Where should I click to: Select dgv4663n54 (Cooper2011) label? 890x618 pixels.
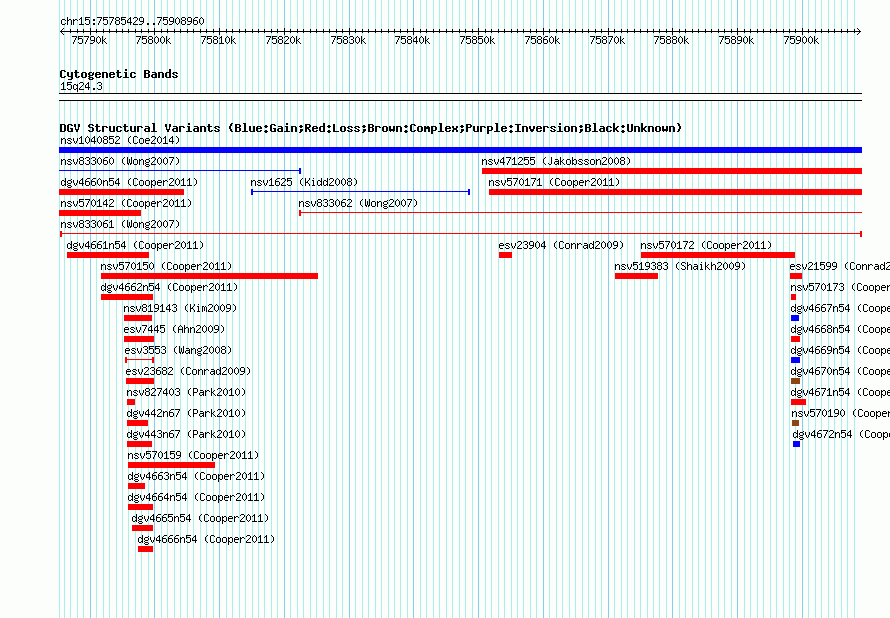[x=196, y=476]
